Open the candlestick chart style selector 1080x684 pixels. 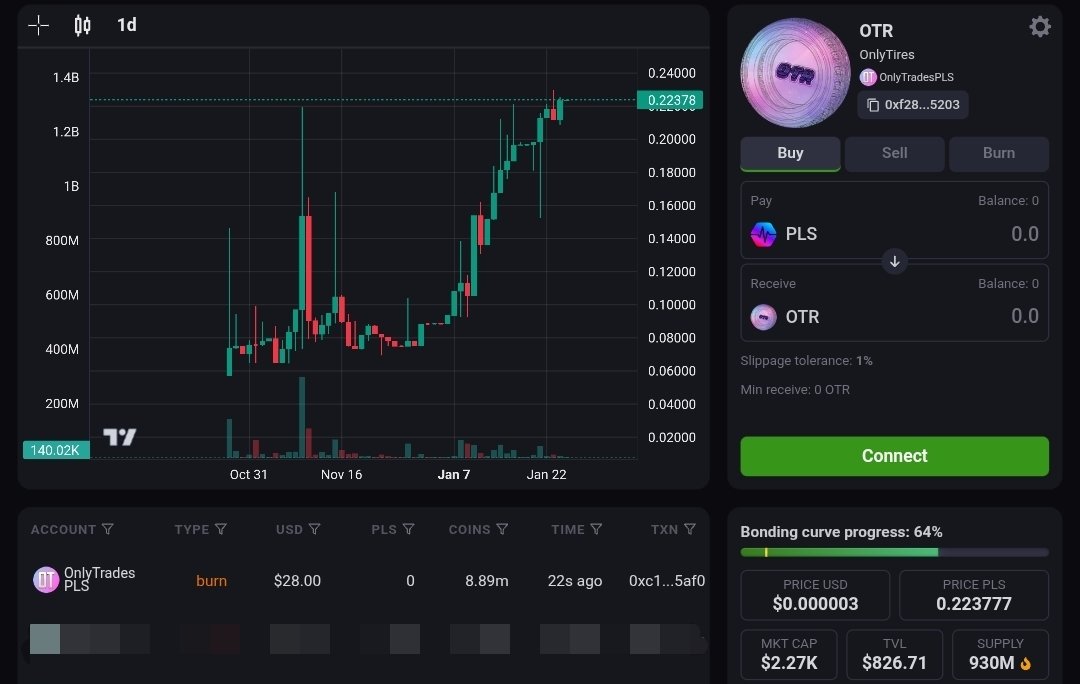[82, 25]
